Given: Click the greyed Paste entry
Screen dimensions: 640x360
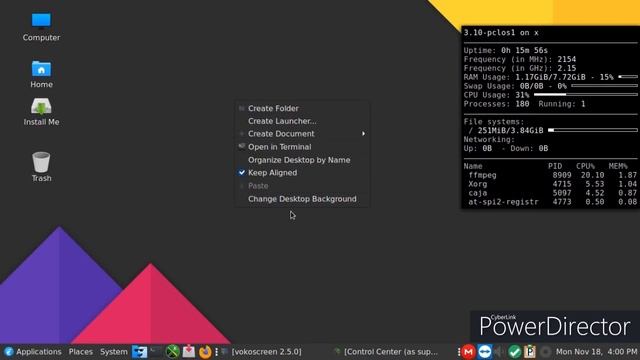Looking at the screenshot, I should [x=302, y=186].
